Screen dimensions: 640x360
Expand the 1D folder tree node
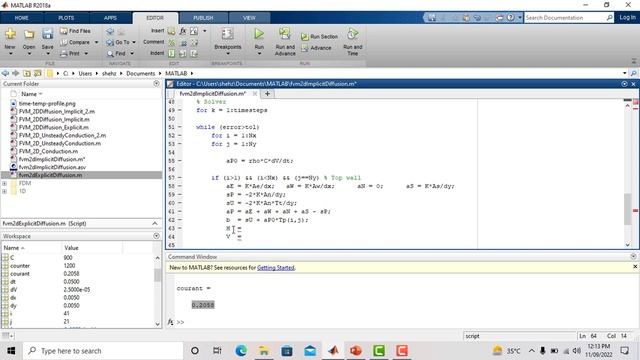(x=4, y=191)
